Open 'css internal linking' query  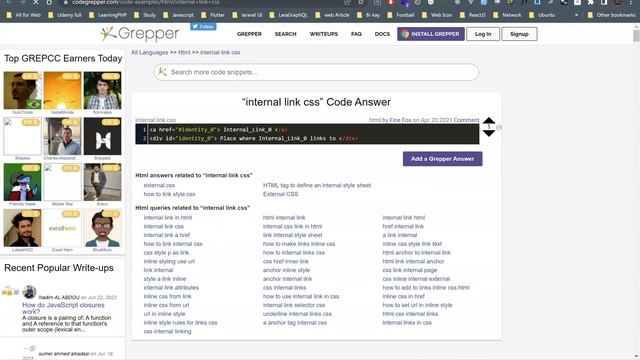[x=167, y=331]
